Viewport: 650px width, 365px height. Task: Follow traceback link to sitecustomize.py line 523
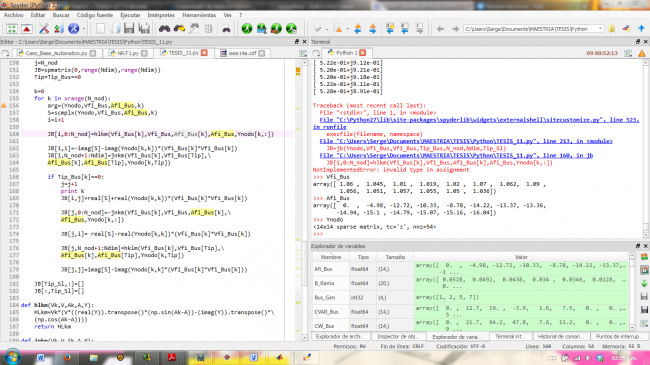click(x=476, y=123)
